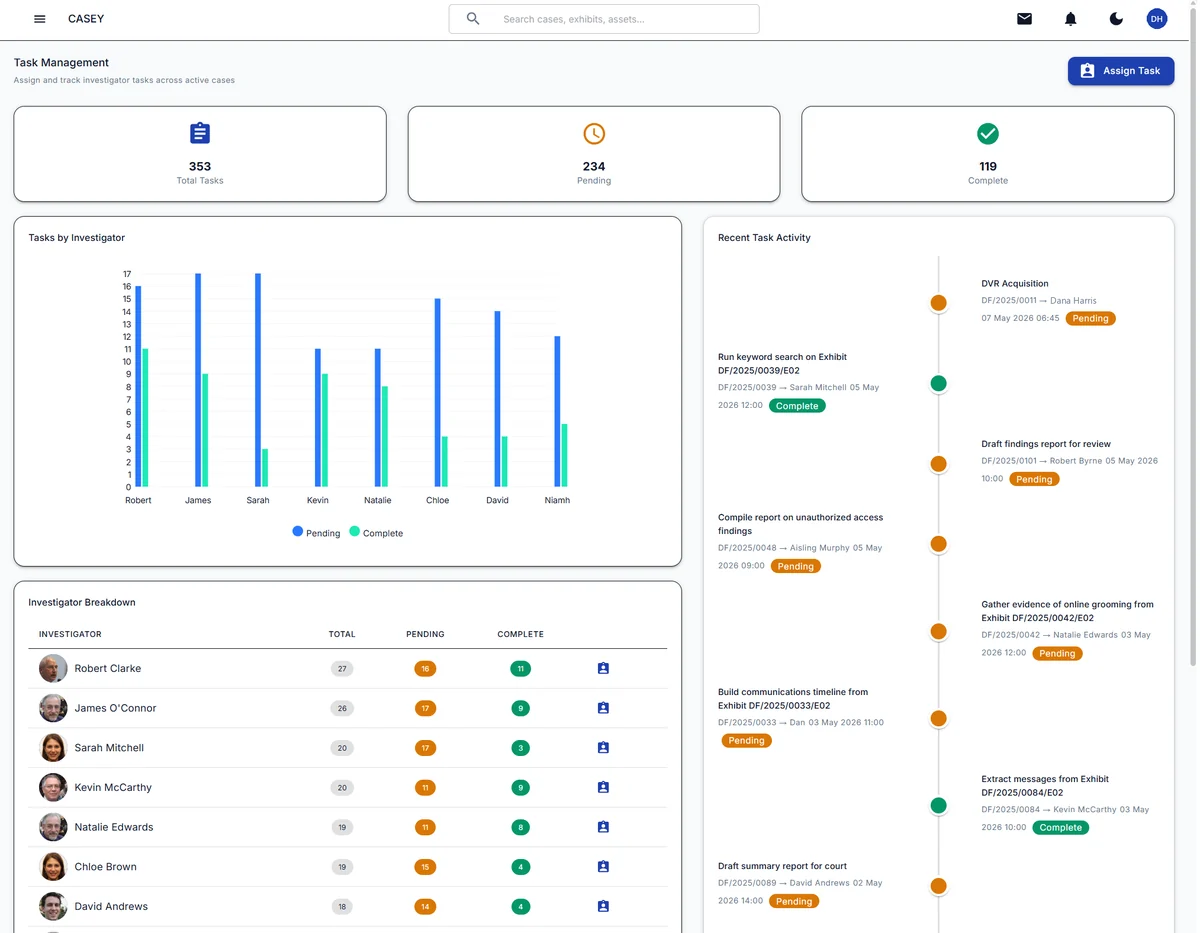This screenshot has width=1200, height=933.
Task: Assign task to Chloe Brown icon
Action: (x=603, y=867)
